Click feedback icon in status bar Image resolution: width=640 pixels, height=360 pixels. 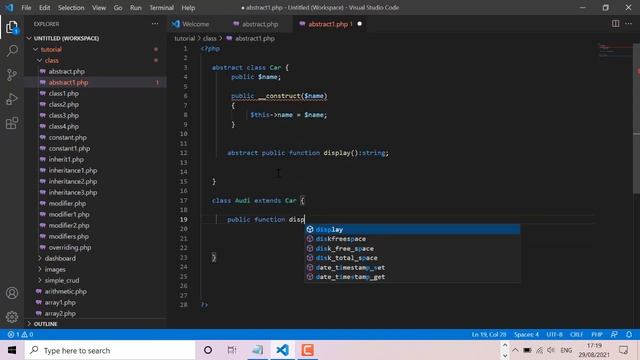[x=614, y=334]
